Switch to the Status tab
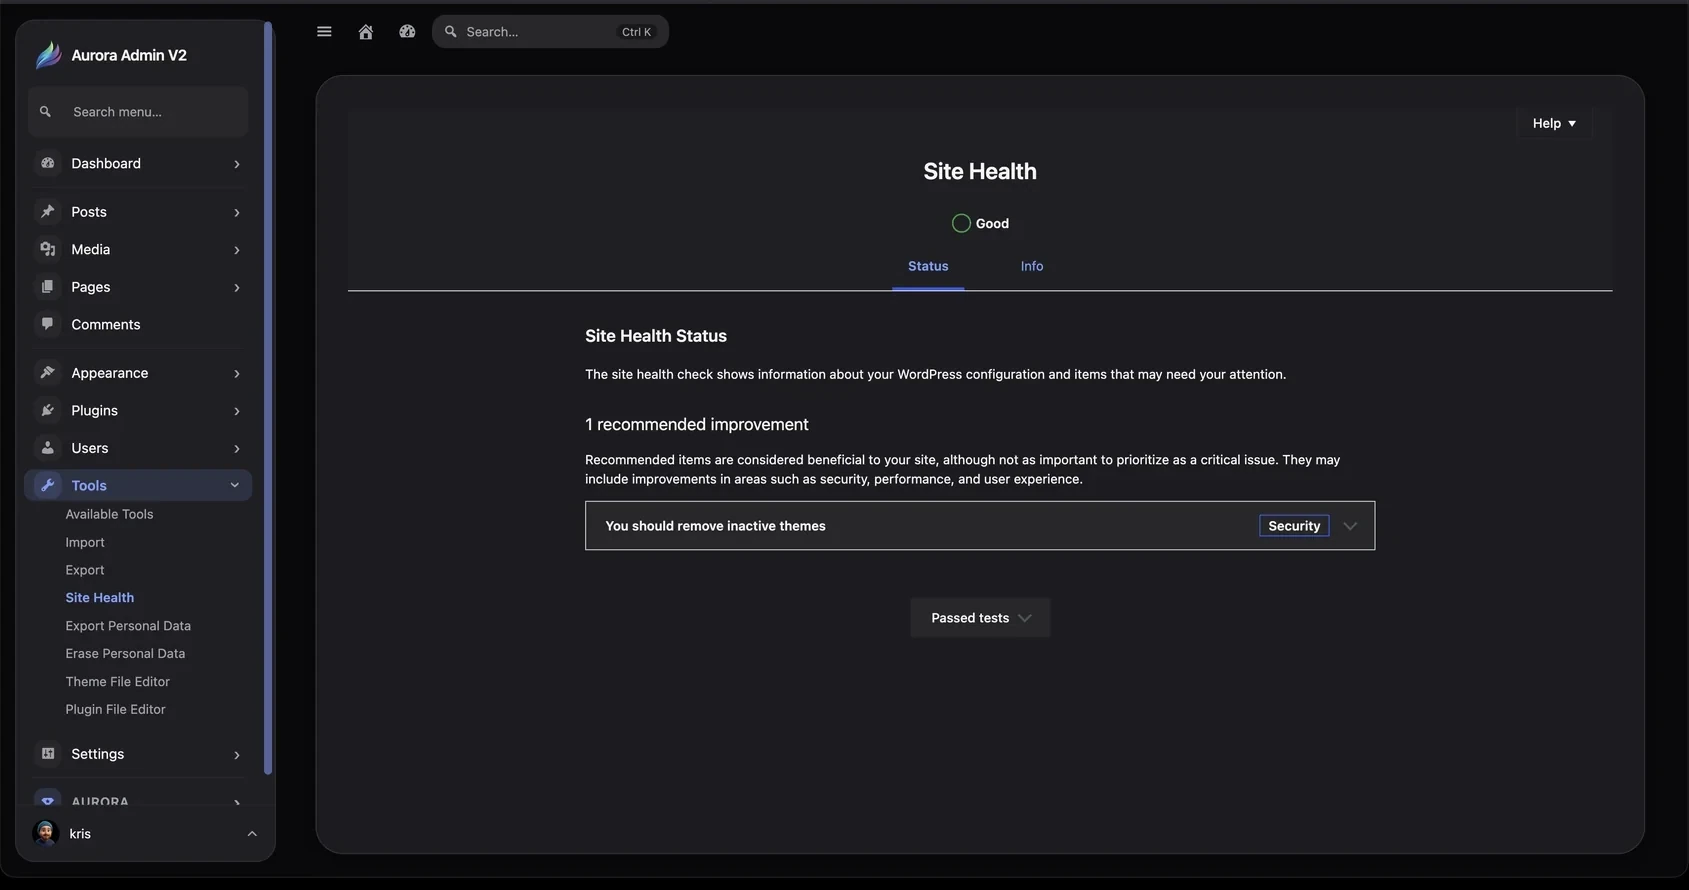Image resolution: width=1689 pixels, height=890 pixels. tap(928, 266)
